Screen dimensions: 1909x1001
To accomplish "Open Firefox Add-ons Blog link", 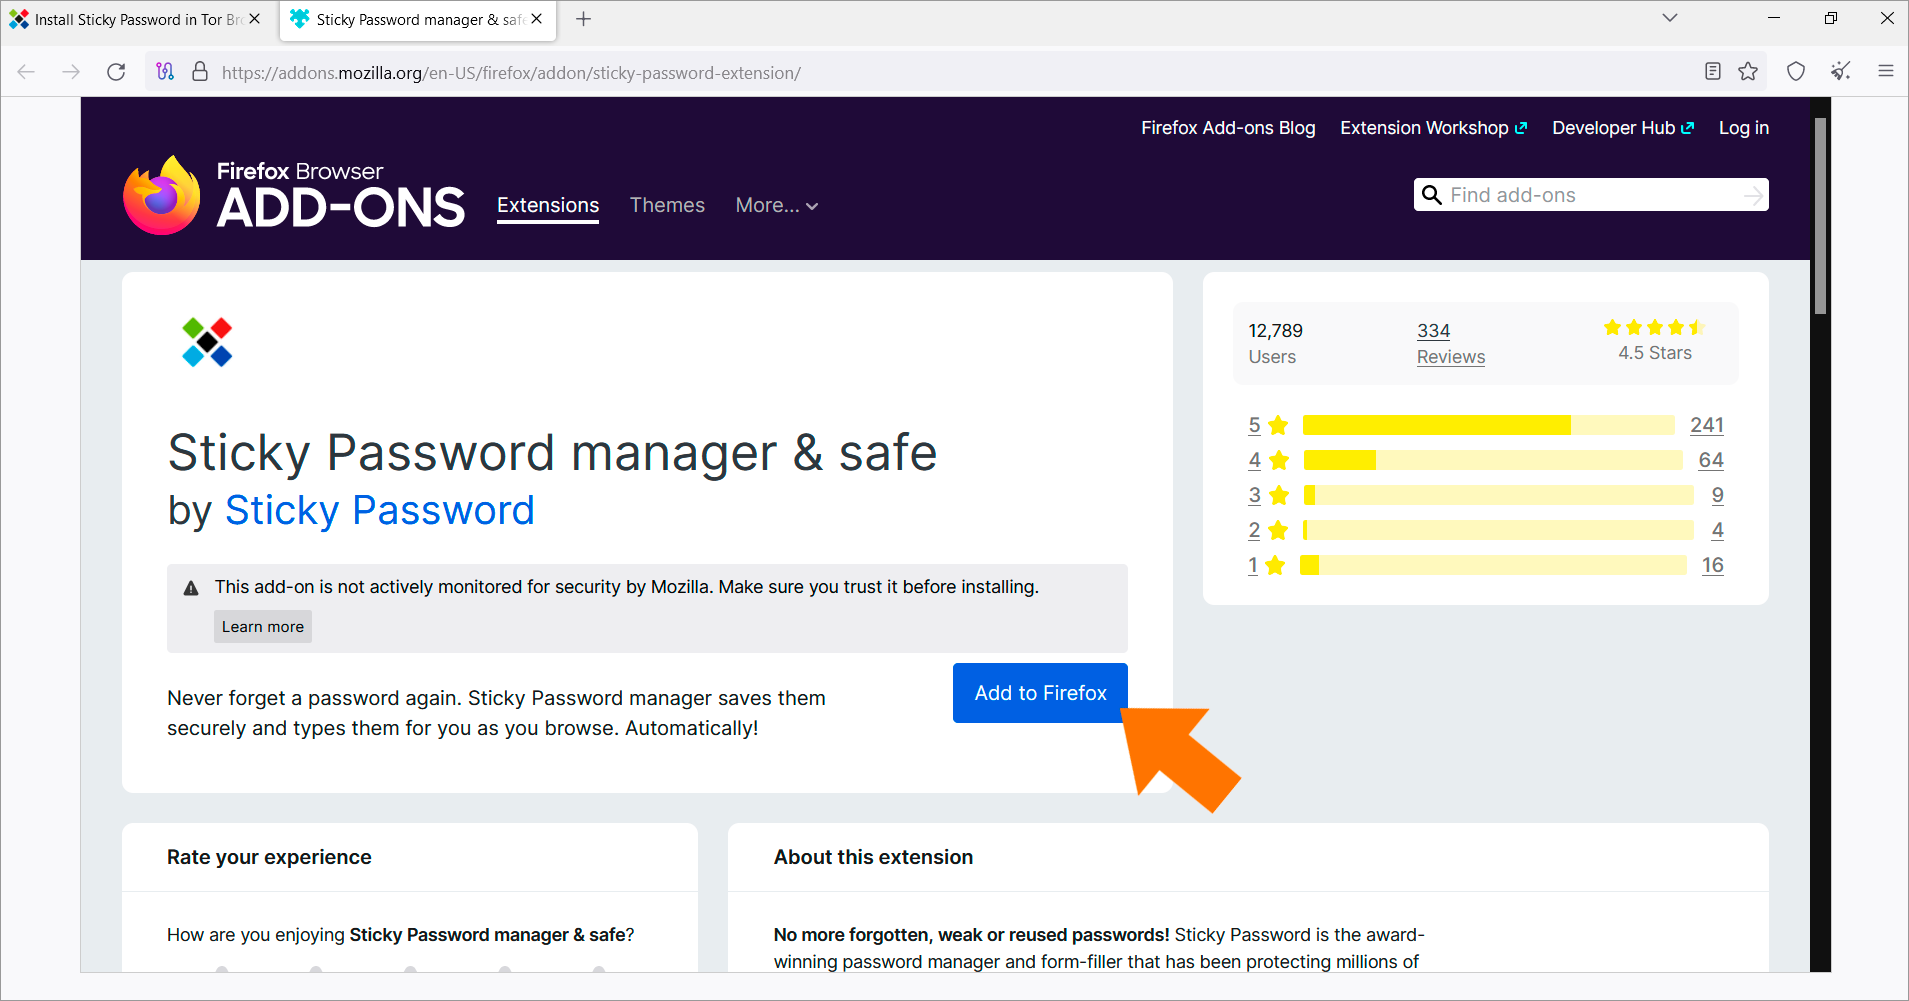I will 1228,128.
